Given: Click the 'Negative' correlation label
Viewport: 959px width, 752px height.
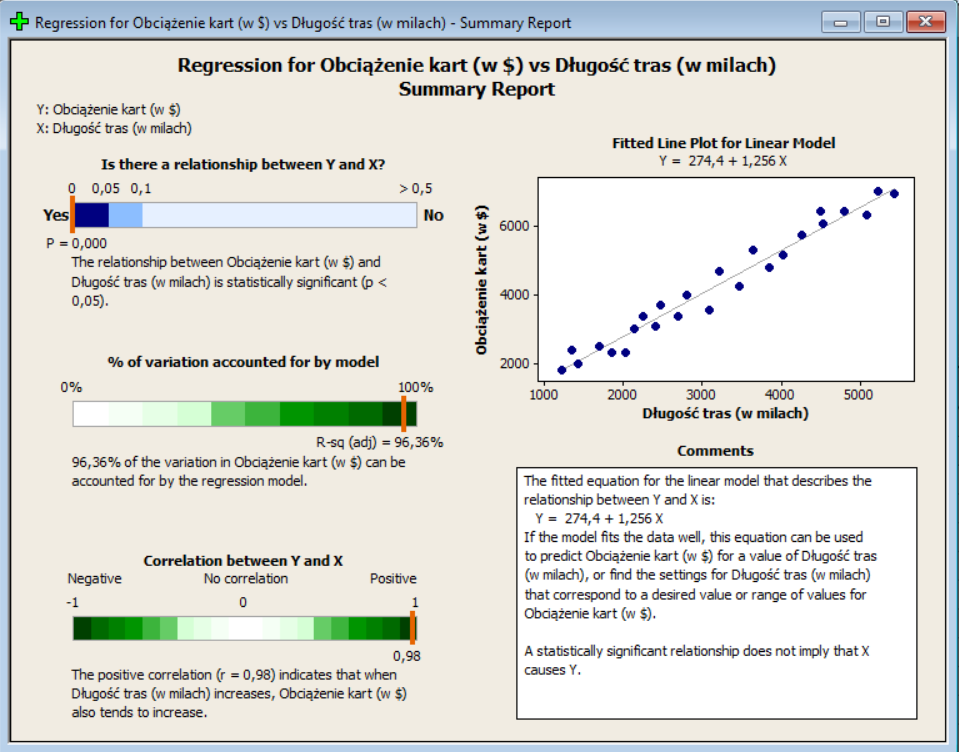Looking at the screenshot, I should pyautogui.click(x=94, y=578).
